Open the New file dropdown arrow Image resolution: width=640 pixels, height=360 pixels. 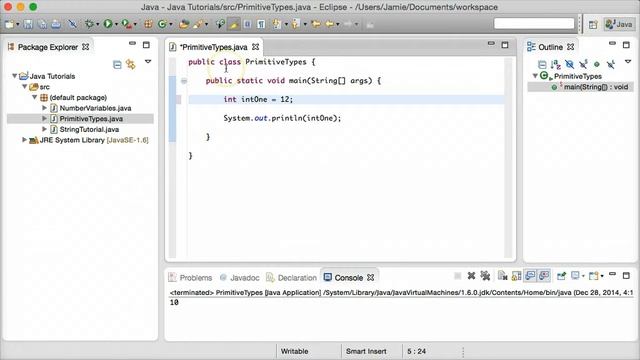click(18, 25)
